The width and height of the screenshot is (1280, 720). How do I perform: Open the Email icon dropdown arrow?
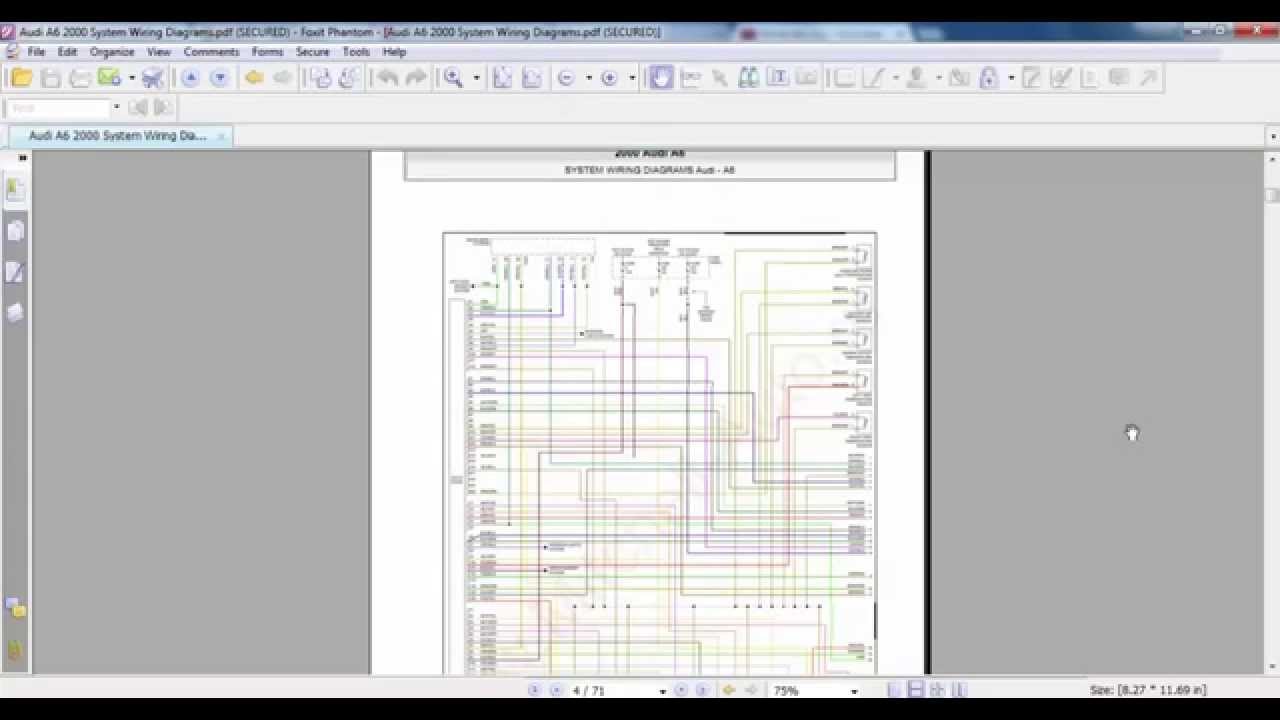coord(131,78)
